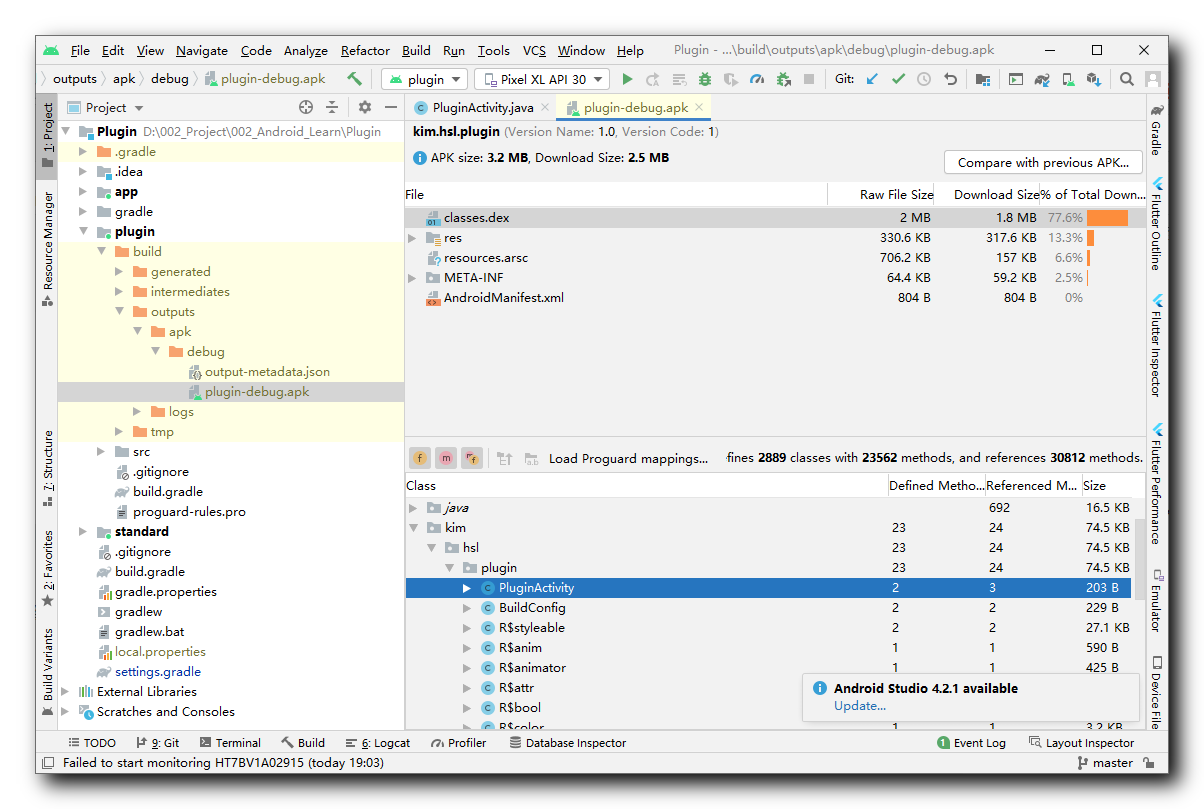Update project with Git blue arrow

coord(872,79)
